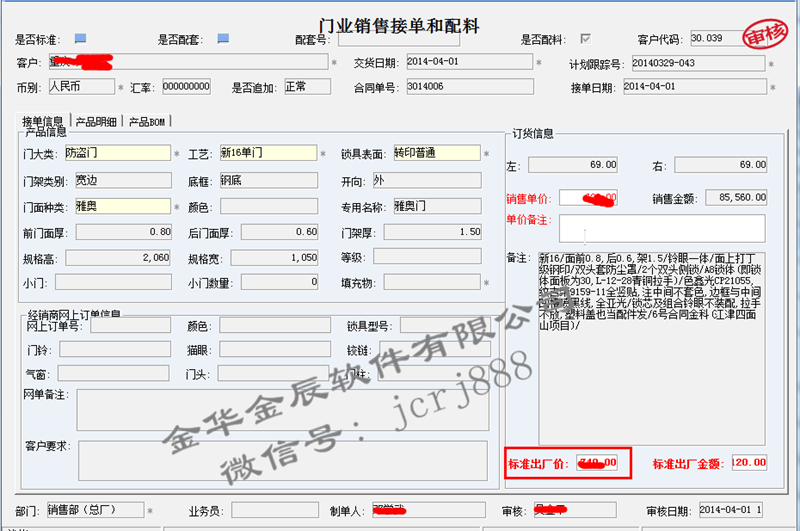Click the 币别 field showing 人民币
800x531 pixels.
click(80, 87)
